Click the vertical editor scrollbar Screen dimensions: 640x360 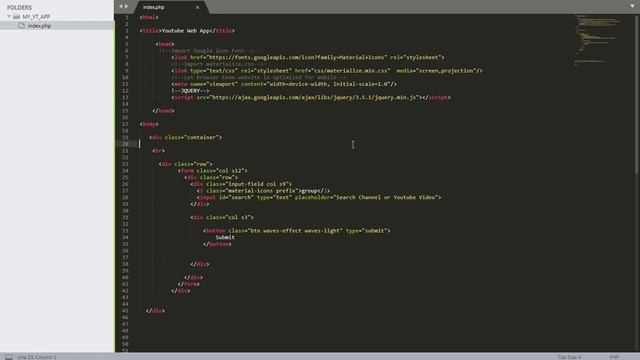[x=637, y=94]
